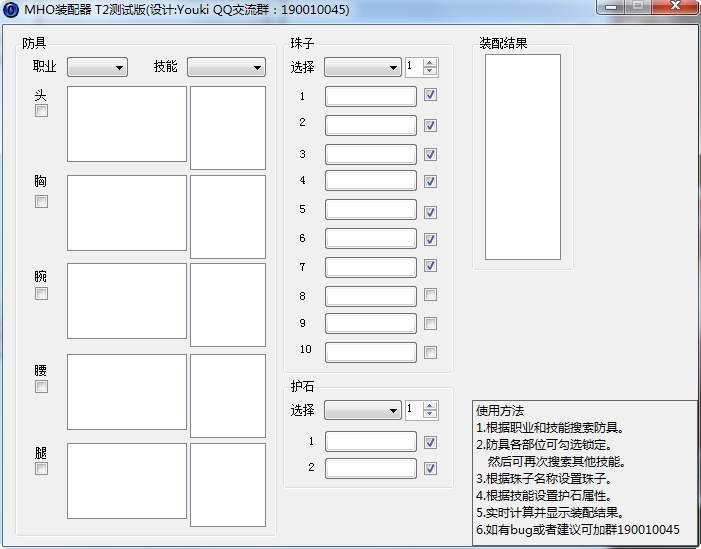Viewport: 701px width, 549px height.
Task: Uncheck the checkbox for bead slot 1
Action: click(x=430, y=96)
